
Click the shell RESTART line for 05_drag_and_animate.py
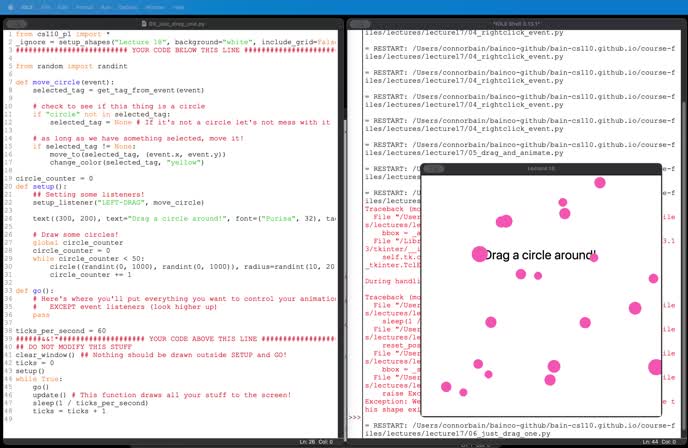click(520, 149)
